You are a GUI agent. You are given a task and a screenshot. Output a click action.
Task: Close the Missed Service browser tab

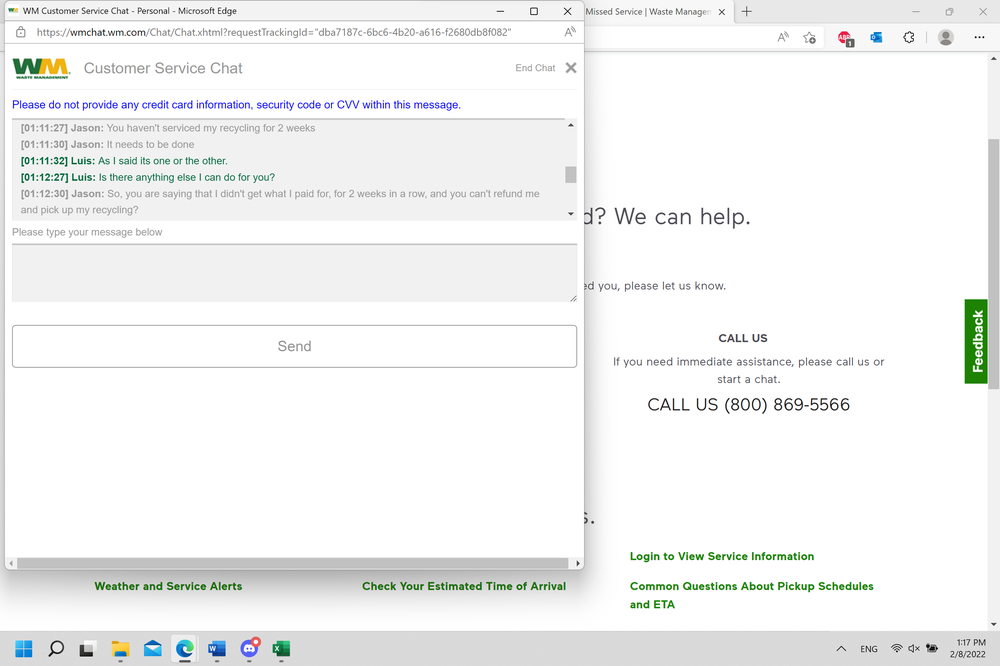tap(722, 11)
